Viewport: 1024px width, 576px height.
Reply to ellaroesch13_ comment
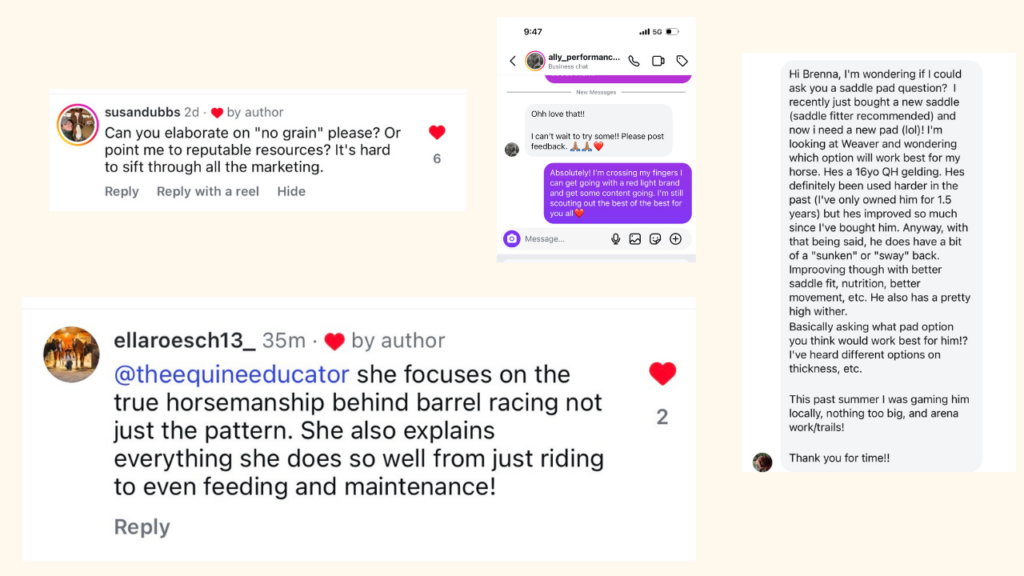tap(141, 527)
